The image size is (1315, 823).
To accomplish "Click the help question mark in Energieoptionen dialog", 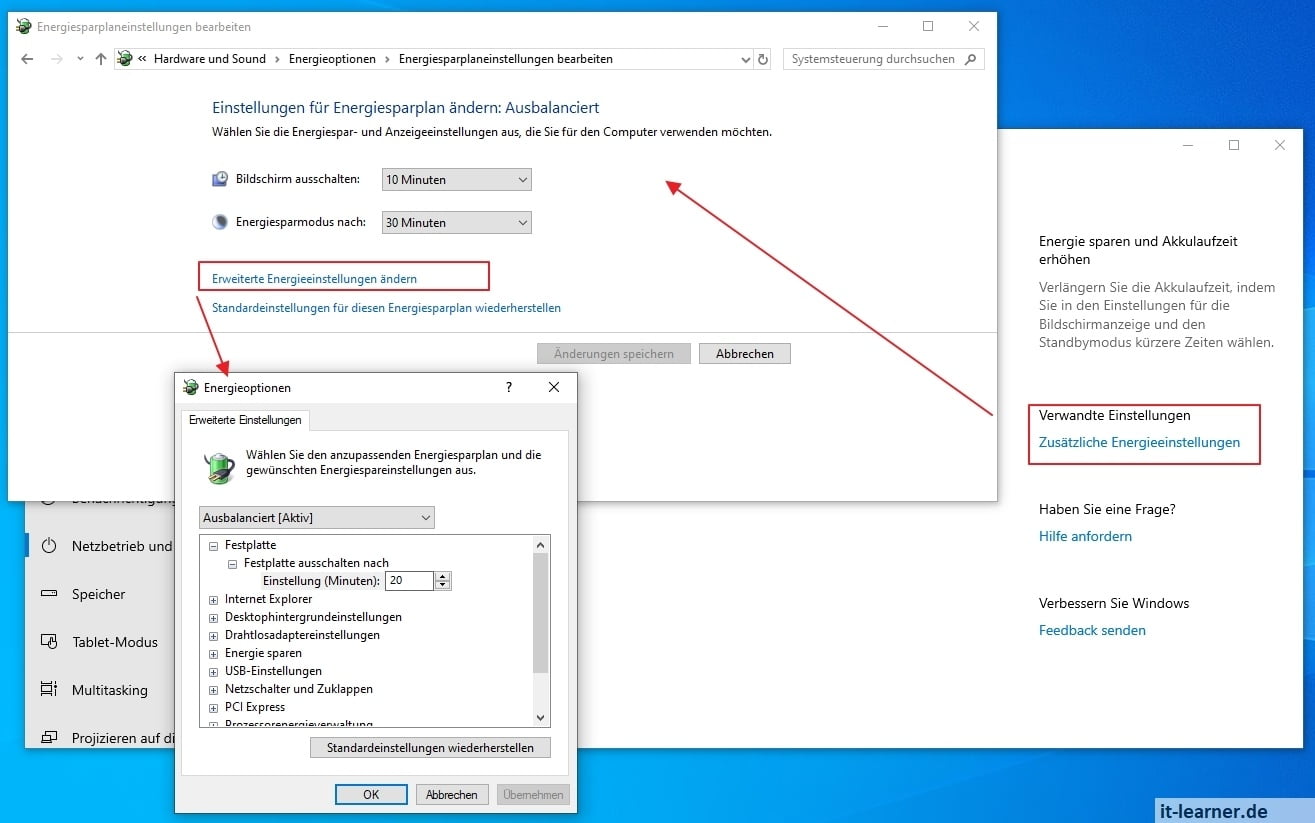I will [508, 387].
